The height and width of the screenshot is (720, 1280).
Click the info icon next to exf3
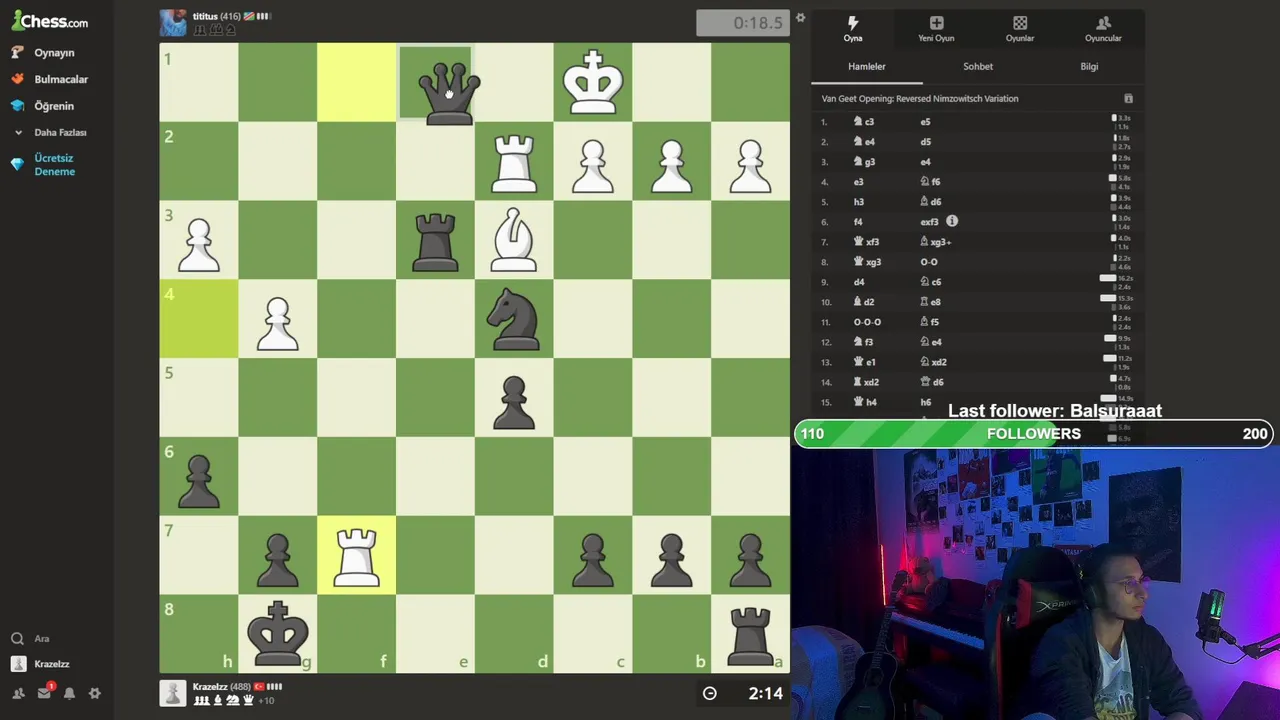(952, 221)
